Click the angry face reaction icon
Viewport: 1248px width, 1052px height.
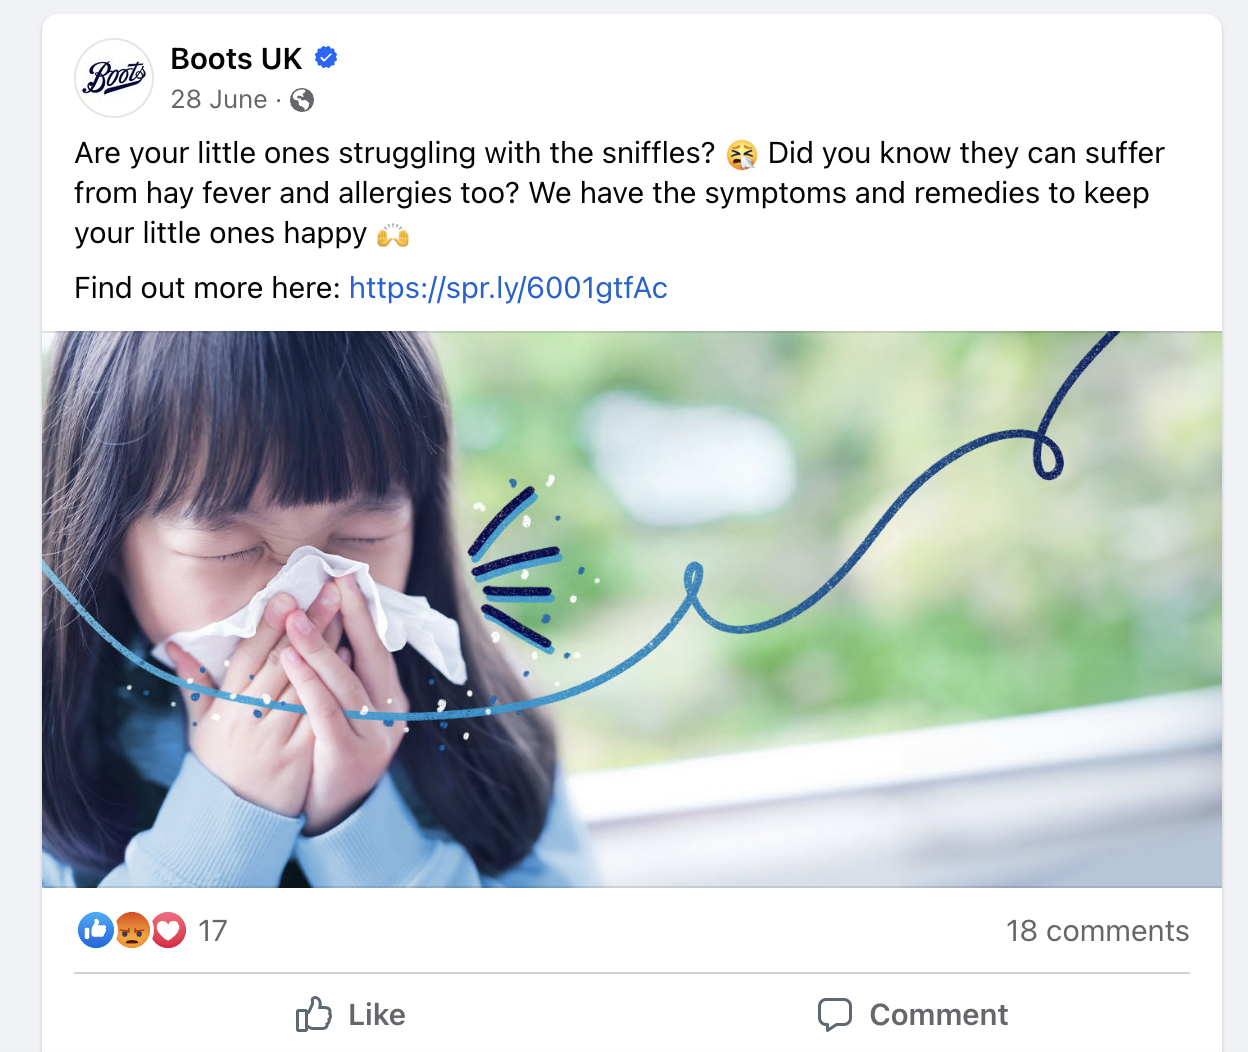point(132,931)
